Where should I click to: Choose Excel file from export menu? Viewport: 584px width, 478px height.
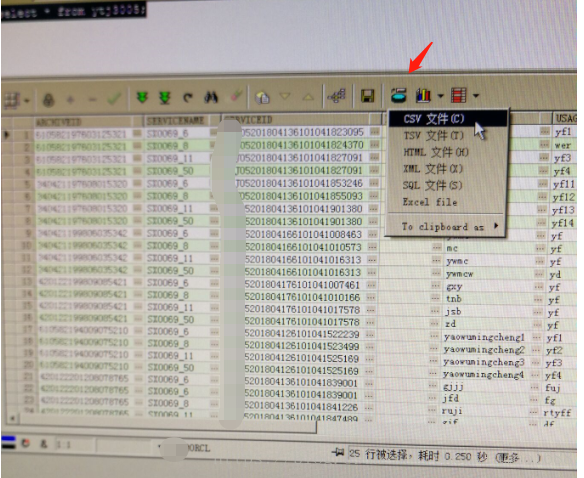tap(447, 202)
